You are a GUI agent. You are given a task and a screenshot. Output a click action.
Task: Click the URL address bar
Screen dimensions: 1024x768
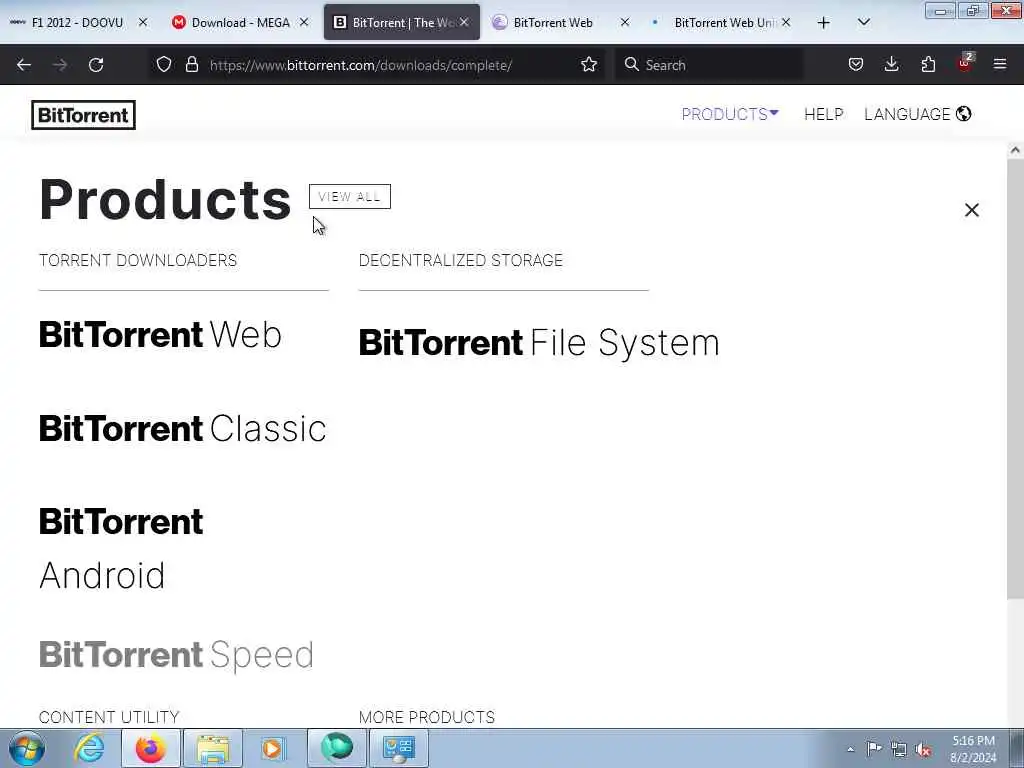pyautogui.click(x=360, y=65)
